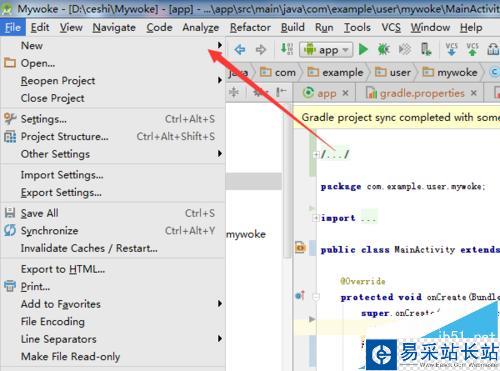Choose Export to HTML... menu entry
This screenshot has width=500, height=371.
[113, 269]
